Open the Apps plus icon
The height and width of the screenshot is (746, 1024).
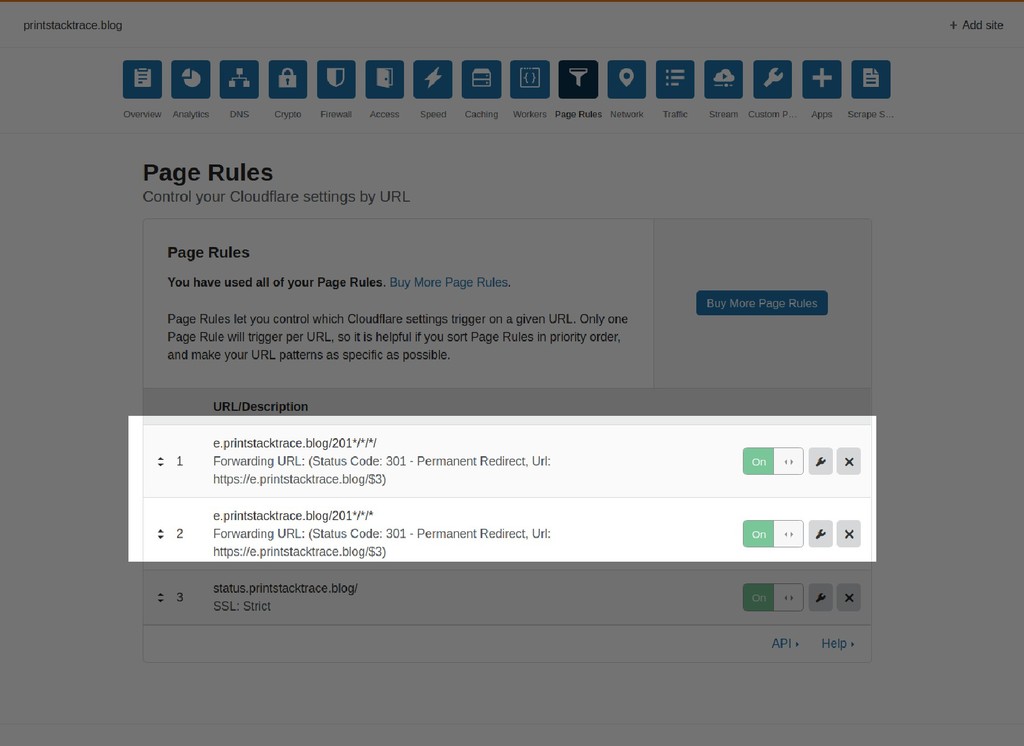pyautogui.click(x=822, y=79)
